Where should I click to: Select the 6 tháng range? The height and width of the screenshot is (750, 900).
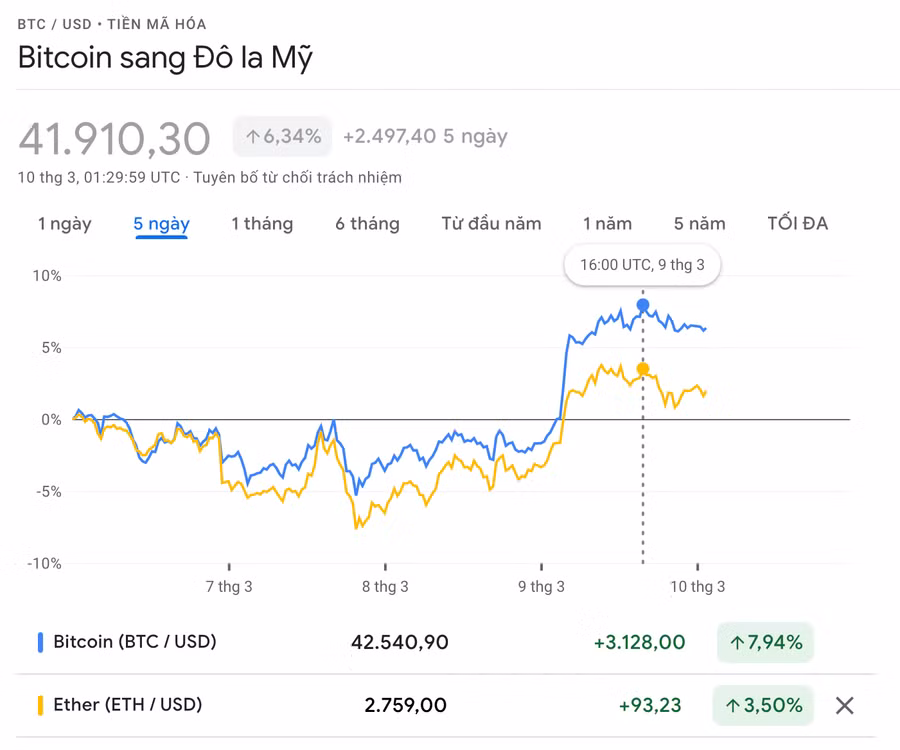pos(367,224)
